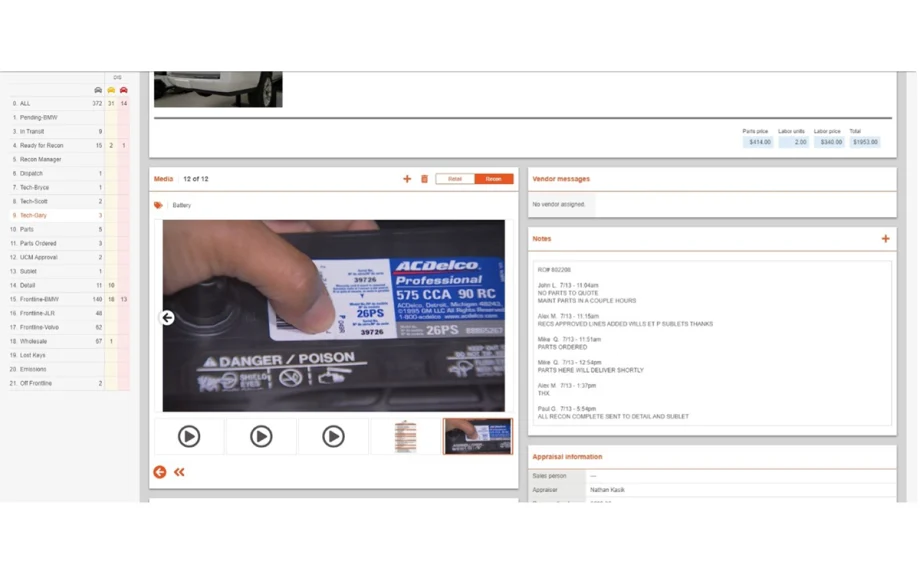Play the third video thumbnail
The image size is (920, 575).
333,437
